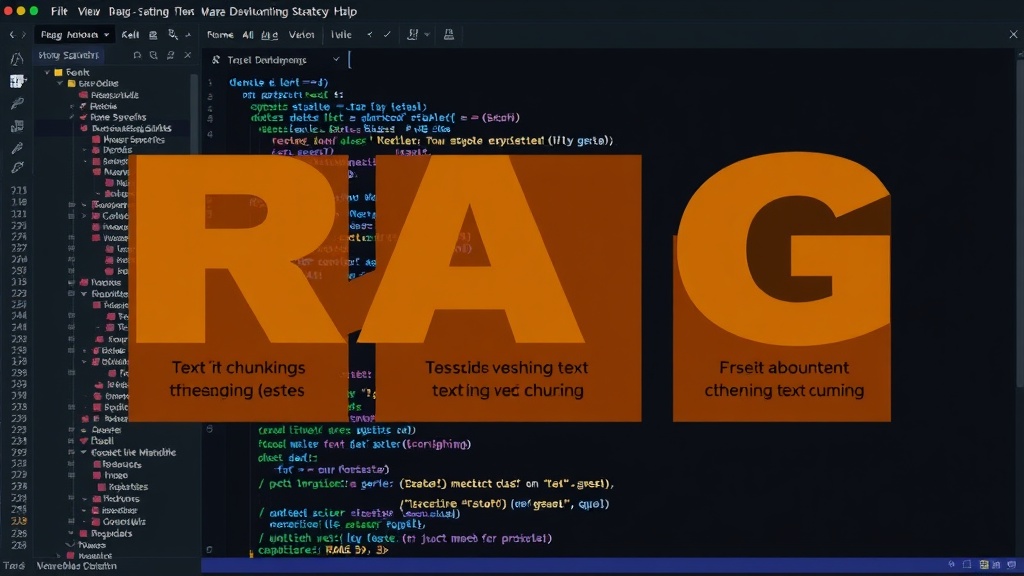Select the 'Pone Syeefis' tree row

(112, 118)
